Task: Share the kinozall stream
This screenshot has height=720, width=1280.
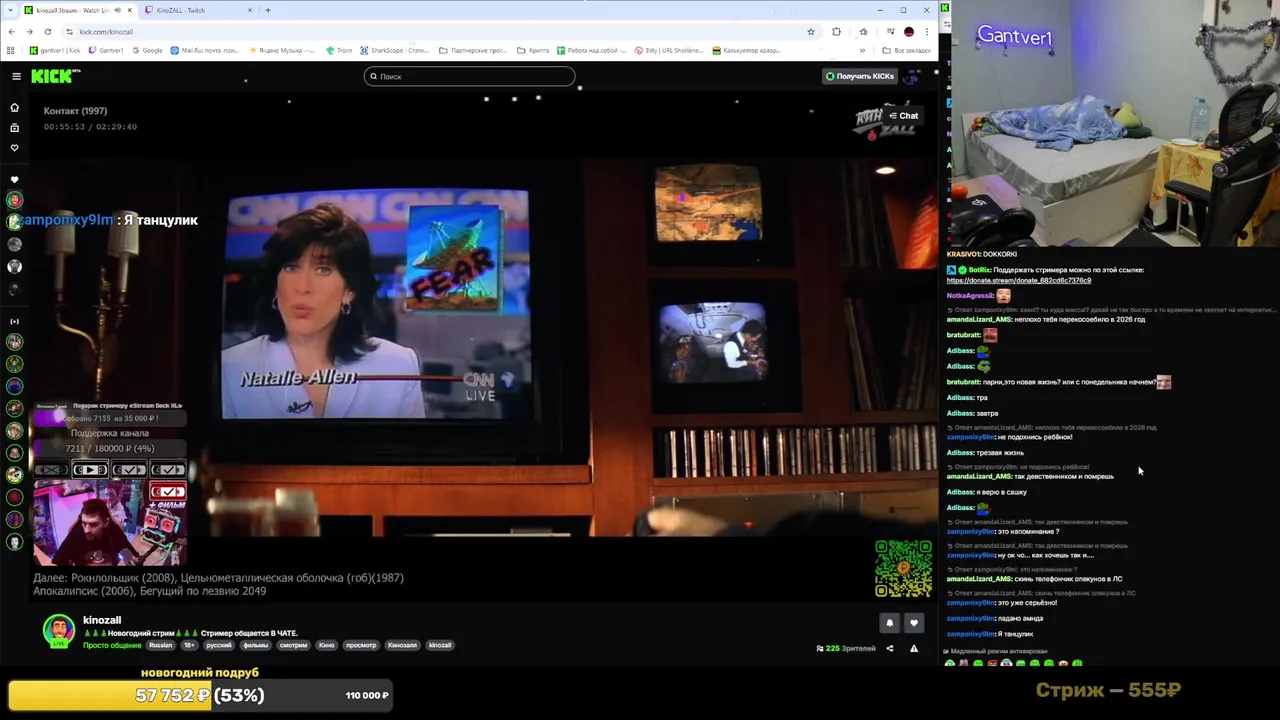Action: 889,648
